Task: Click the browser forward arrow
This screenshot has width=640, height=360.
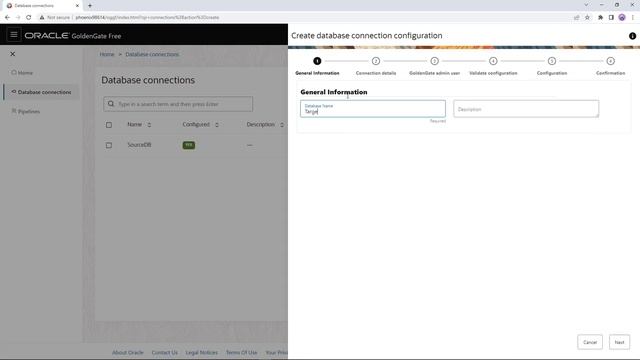Action: 18,18
